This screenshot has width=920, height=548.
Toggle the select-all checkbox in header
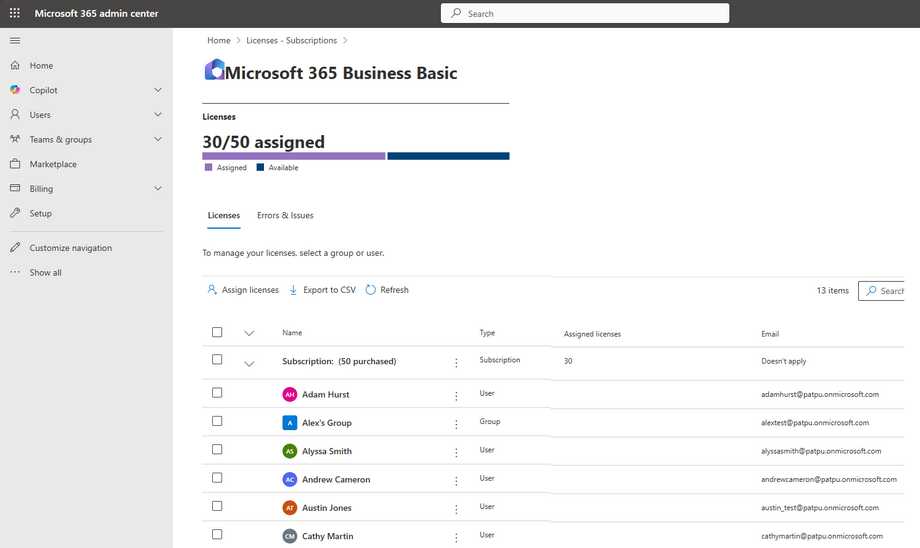pyautogui.click(x=217, y=332)
